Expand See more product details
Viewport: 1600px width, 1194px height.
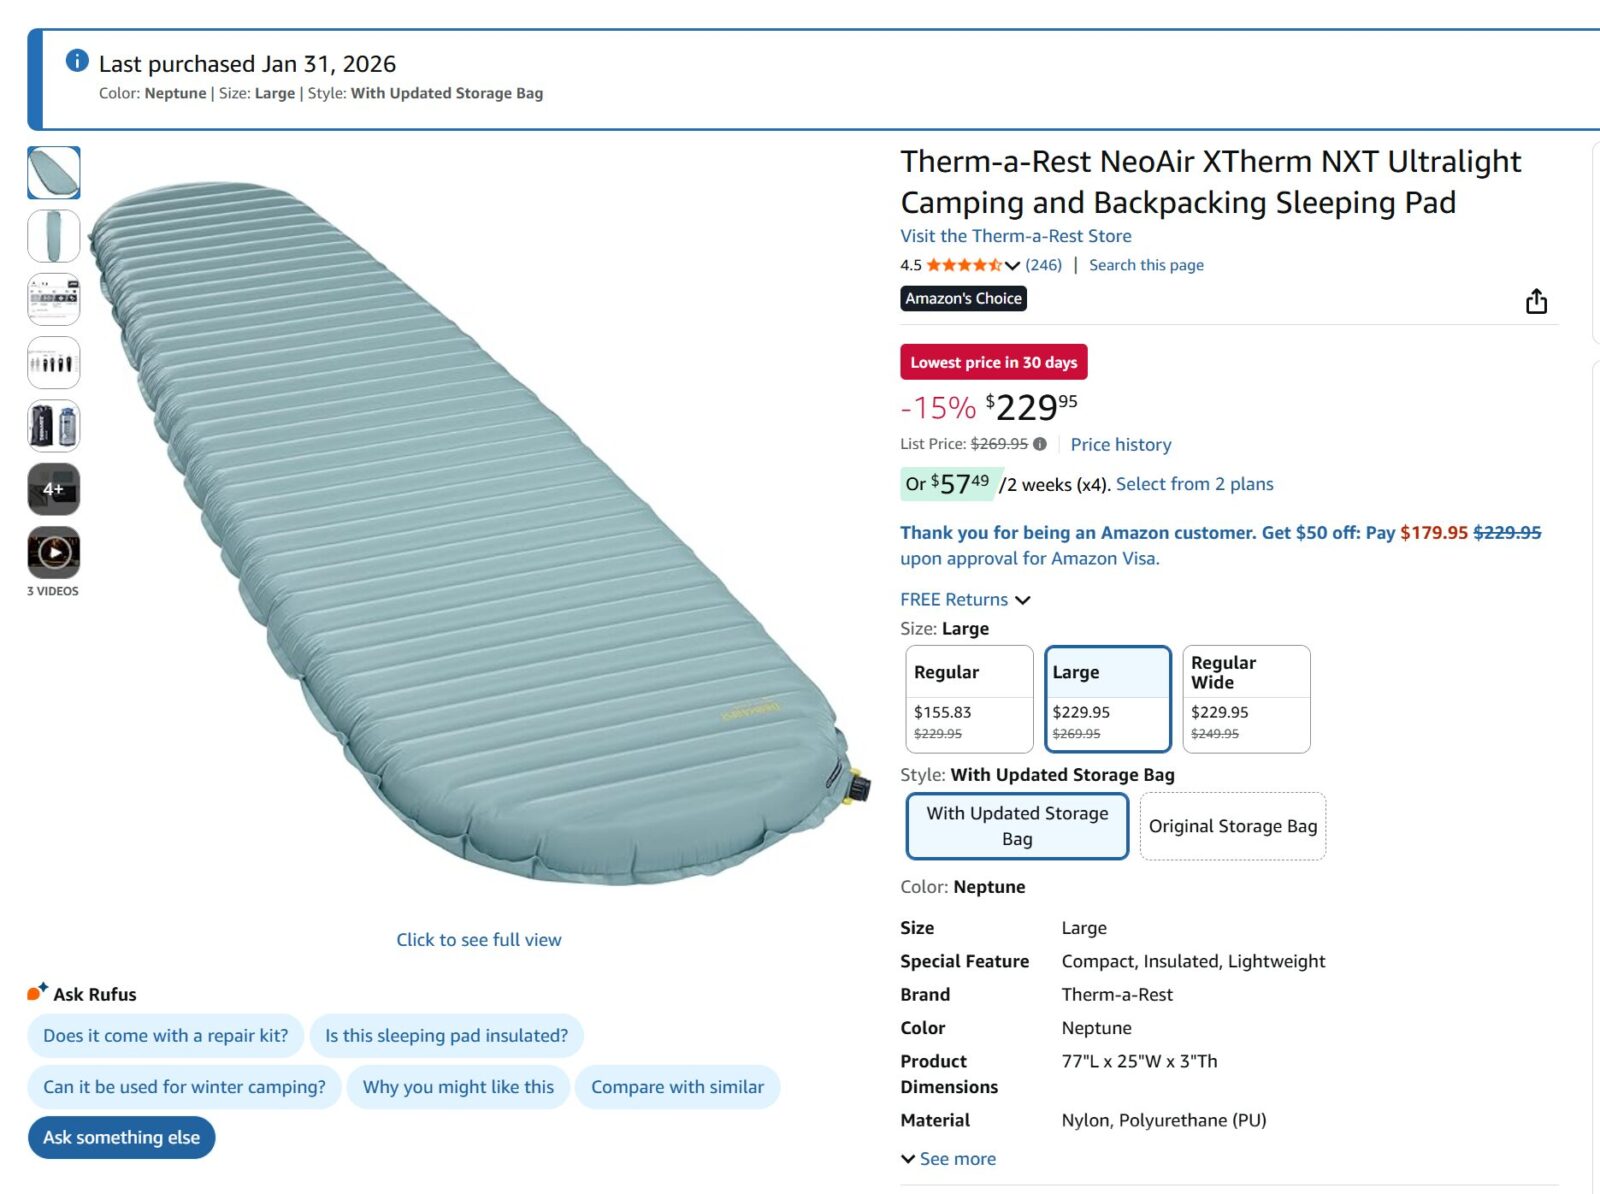(948, 1158)
